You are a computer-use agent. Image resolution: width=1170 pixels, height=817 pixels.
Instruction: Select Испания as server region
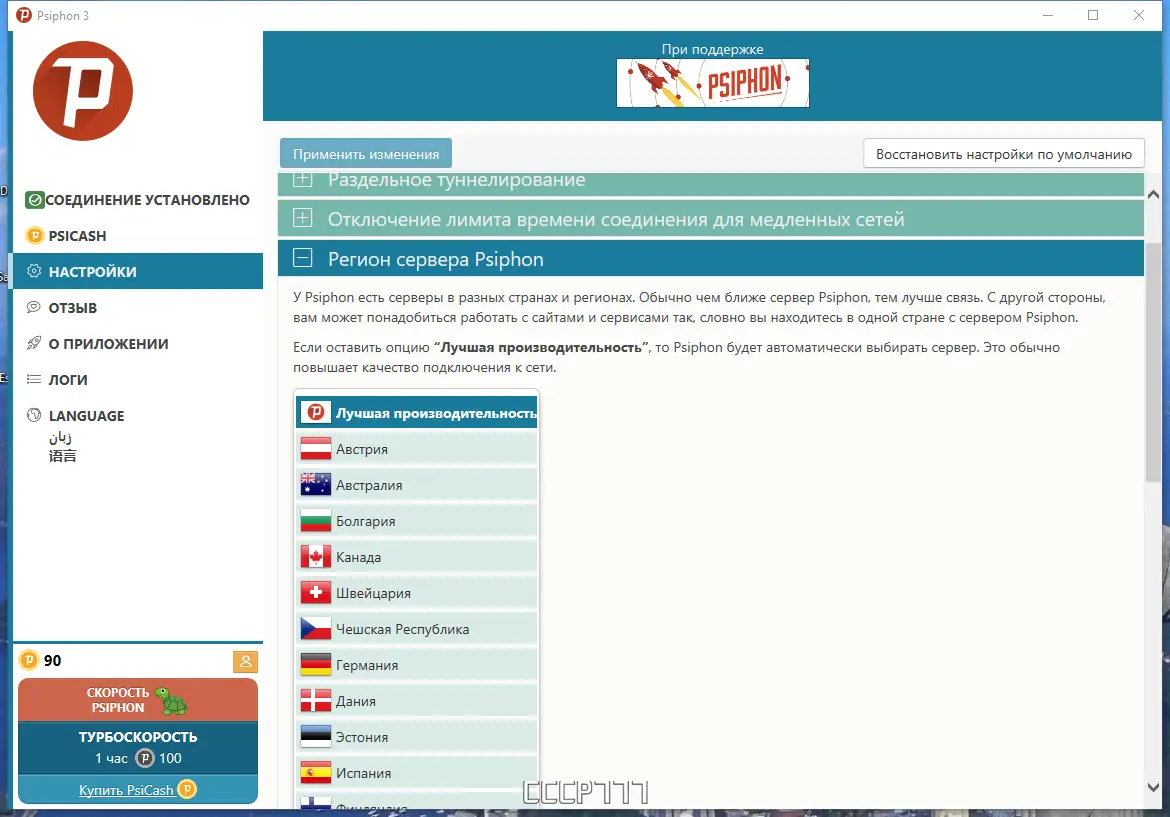pyautogui.click(x=417, y=773)
